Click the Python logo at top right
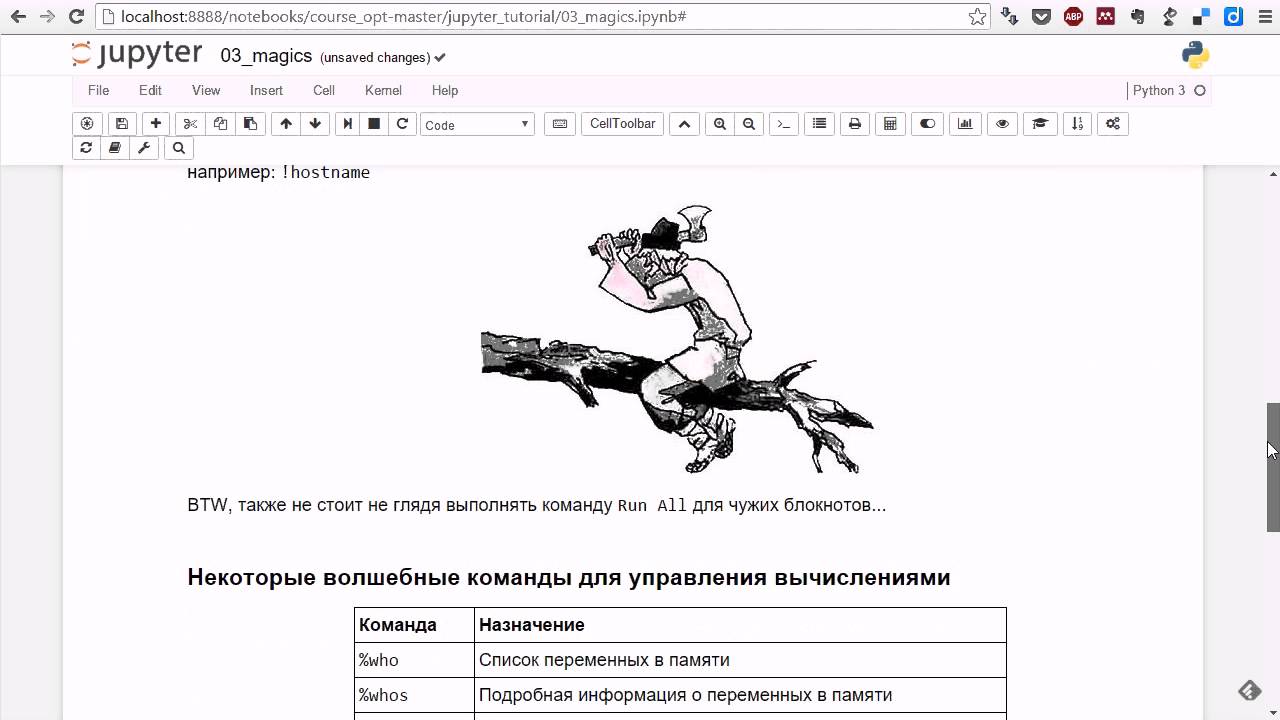 pyautogui.click(x=1196, y=56)
